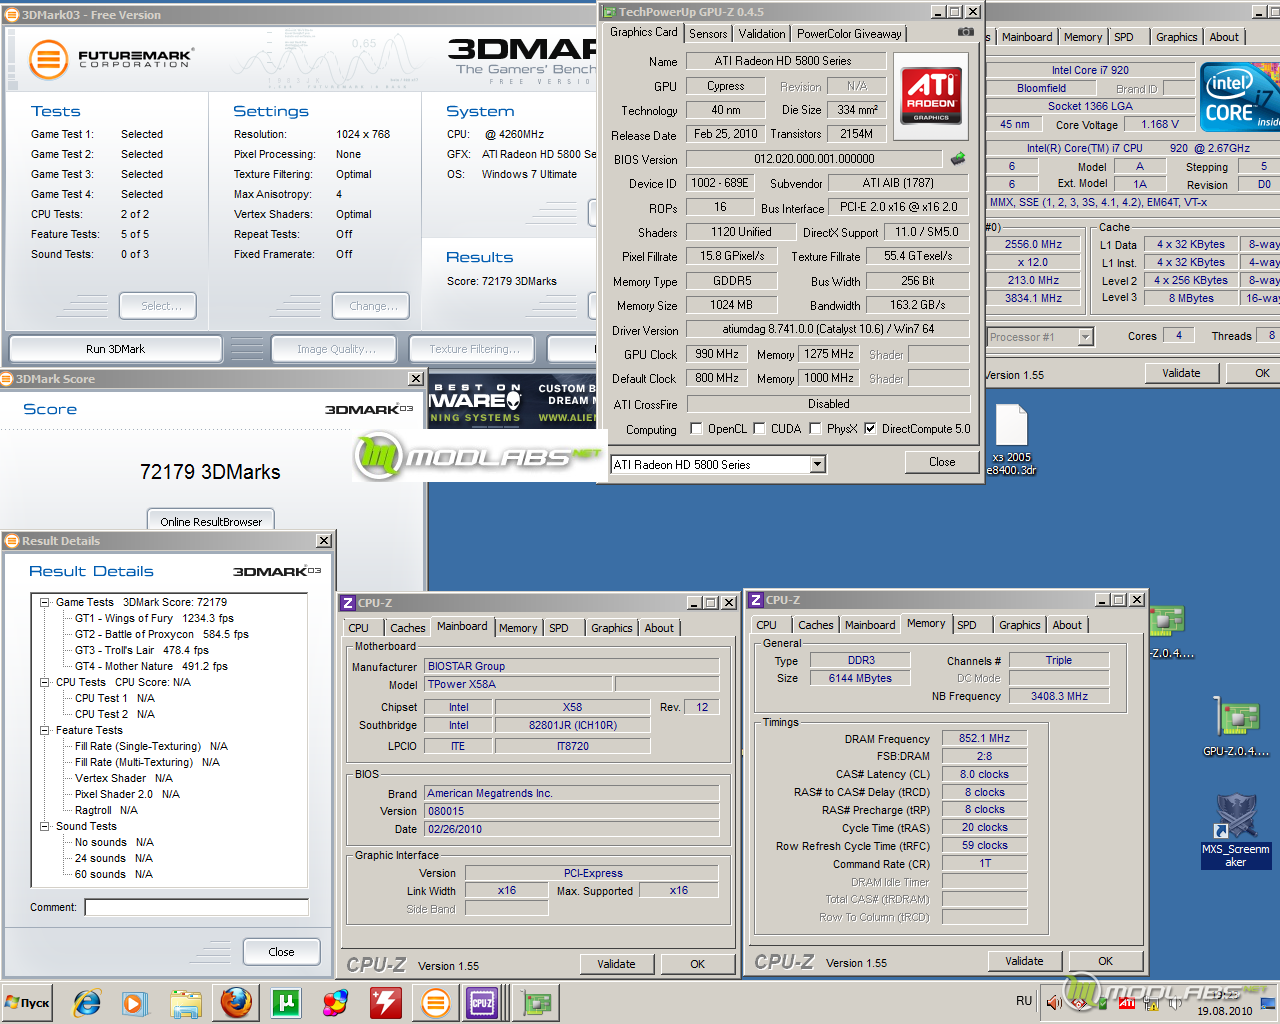Viewport: 1280px width, 1024px height.
Task: Open the PowerColor Giveaway tab
Action: pos(849,34)
